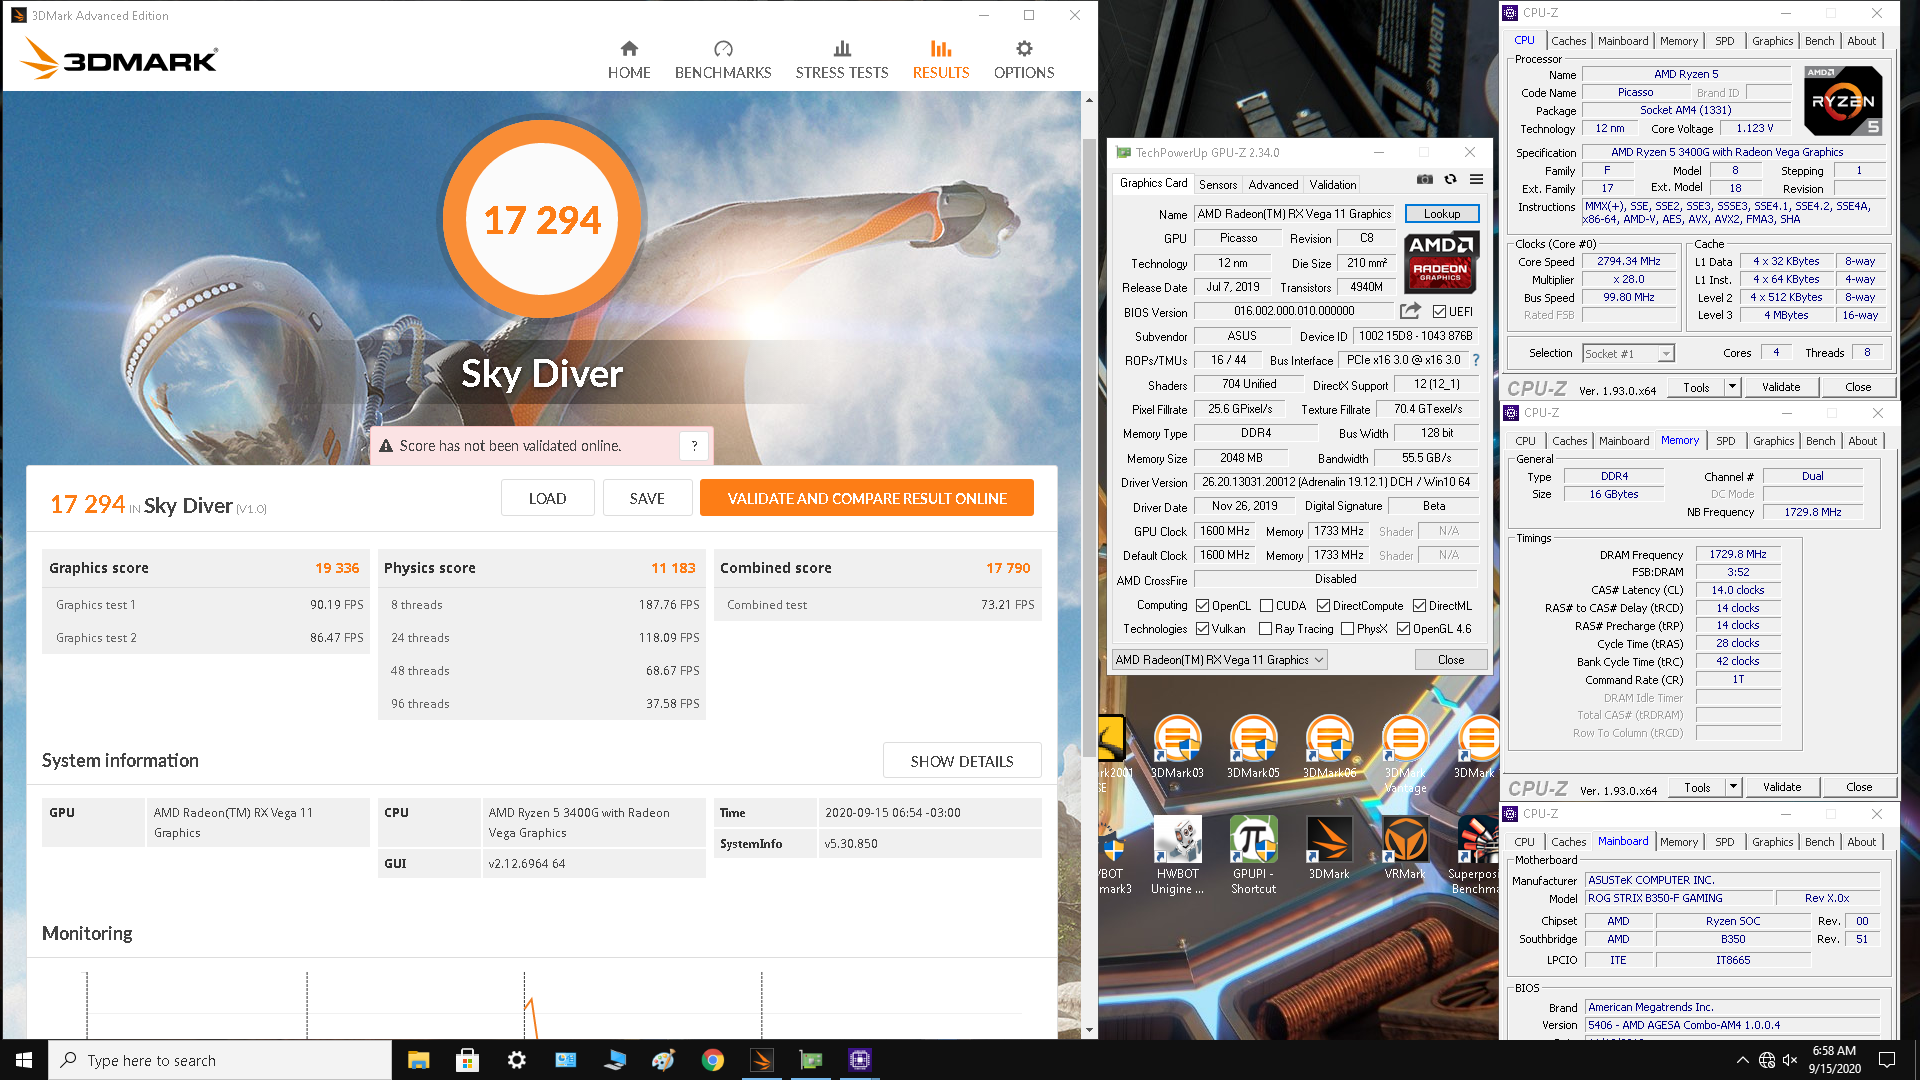Open VRMark desktop shortcut
This screenshot has width=1920, height=1080.
1405,848
